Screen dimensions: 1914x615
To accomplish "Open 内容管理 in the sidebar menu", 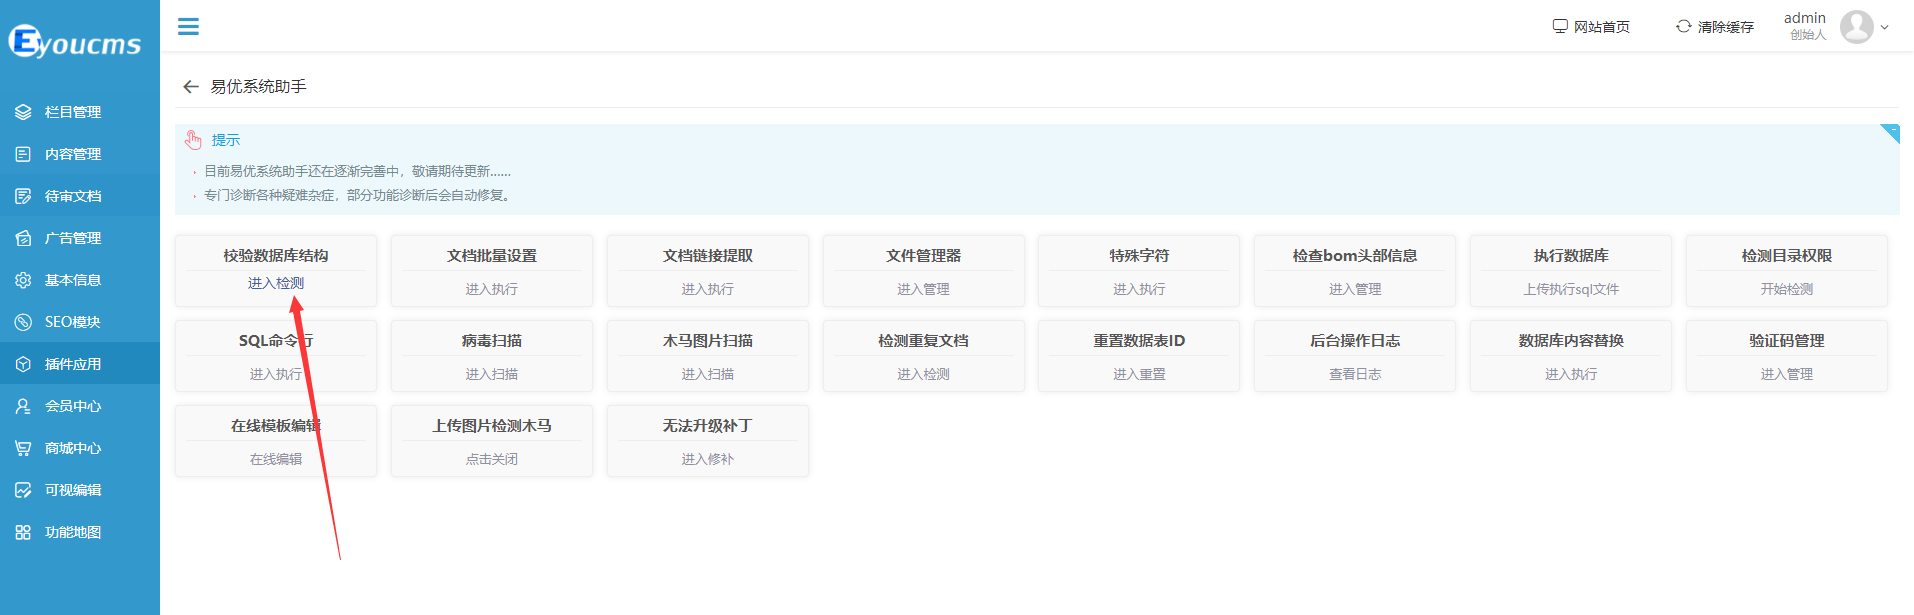I will [x=73, y=154].
